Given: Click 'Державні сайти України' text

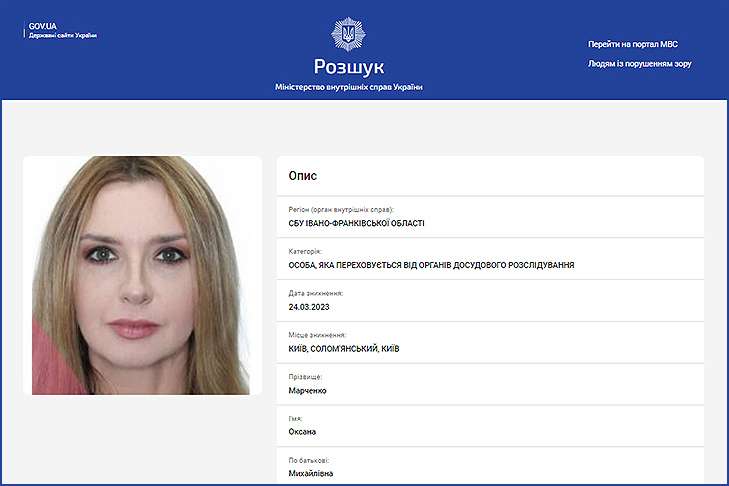Looking at the screenshot, I should pos(62,36).
